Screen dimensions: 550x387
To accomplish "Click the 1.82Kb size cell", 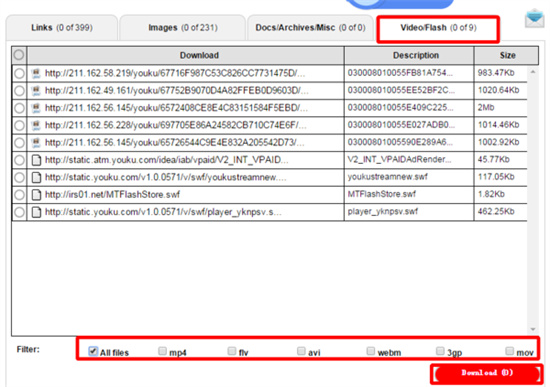I will coord(491,194).
